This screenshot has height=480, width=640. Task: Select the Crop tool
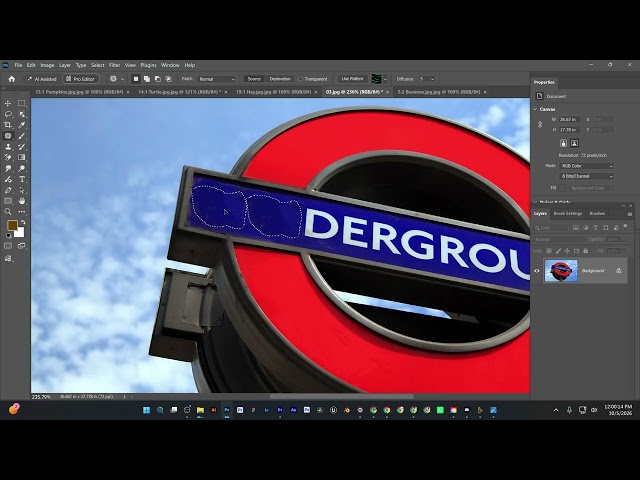pyautogui.click(x=8, y=125)
